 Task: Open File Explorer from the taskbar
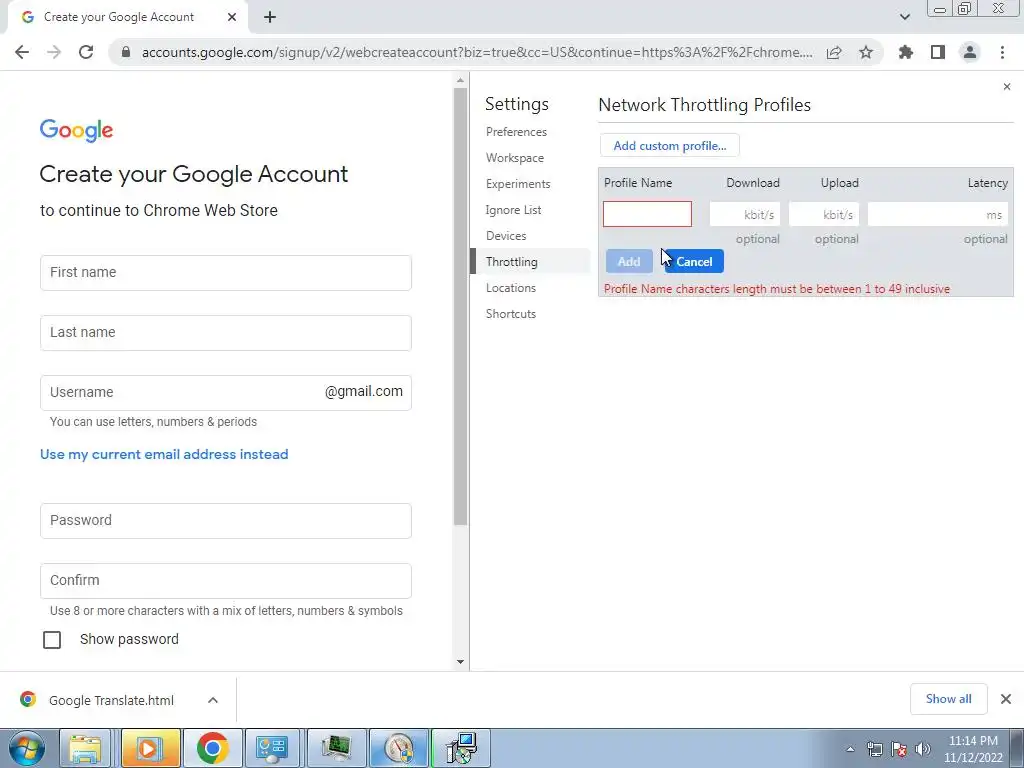(86, 748)
